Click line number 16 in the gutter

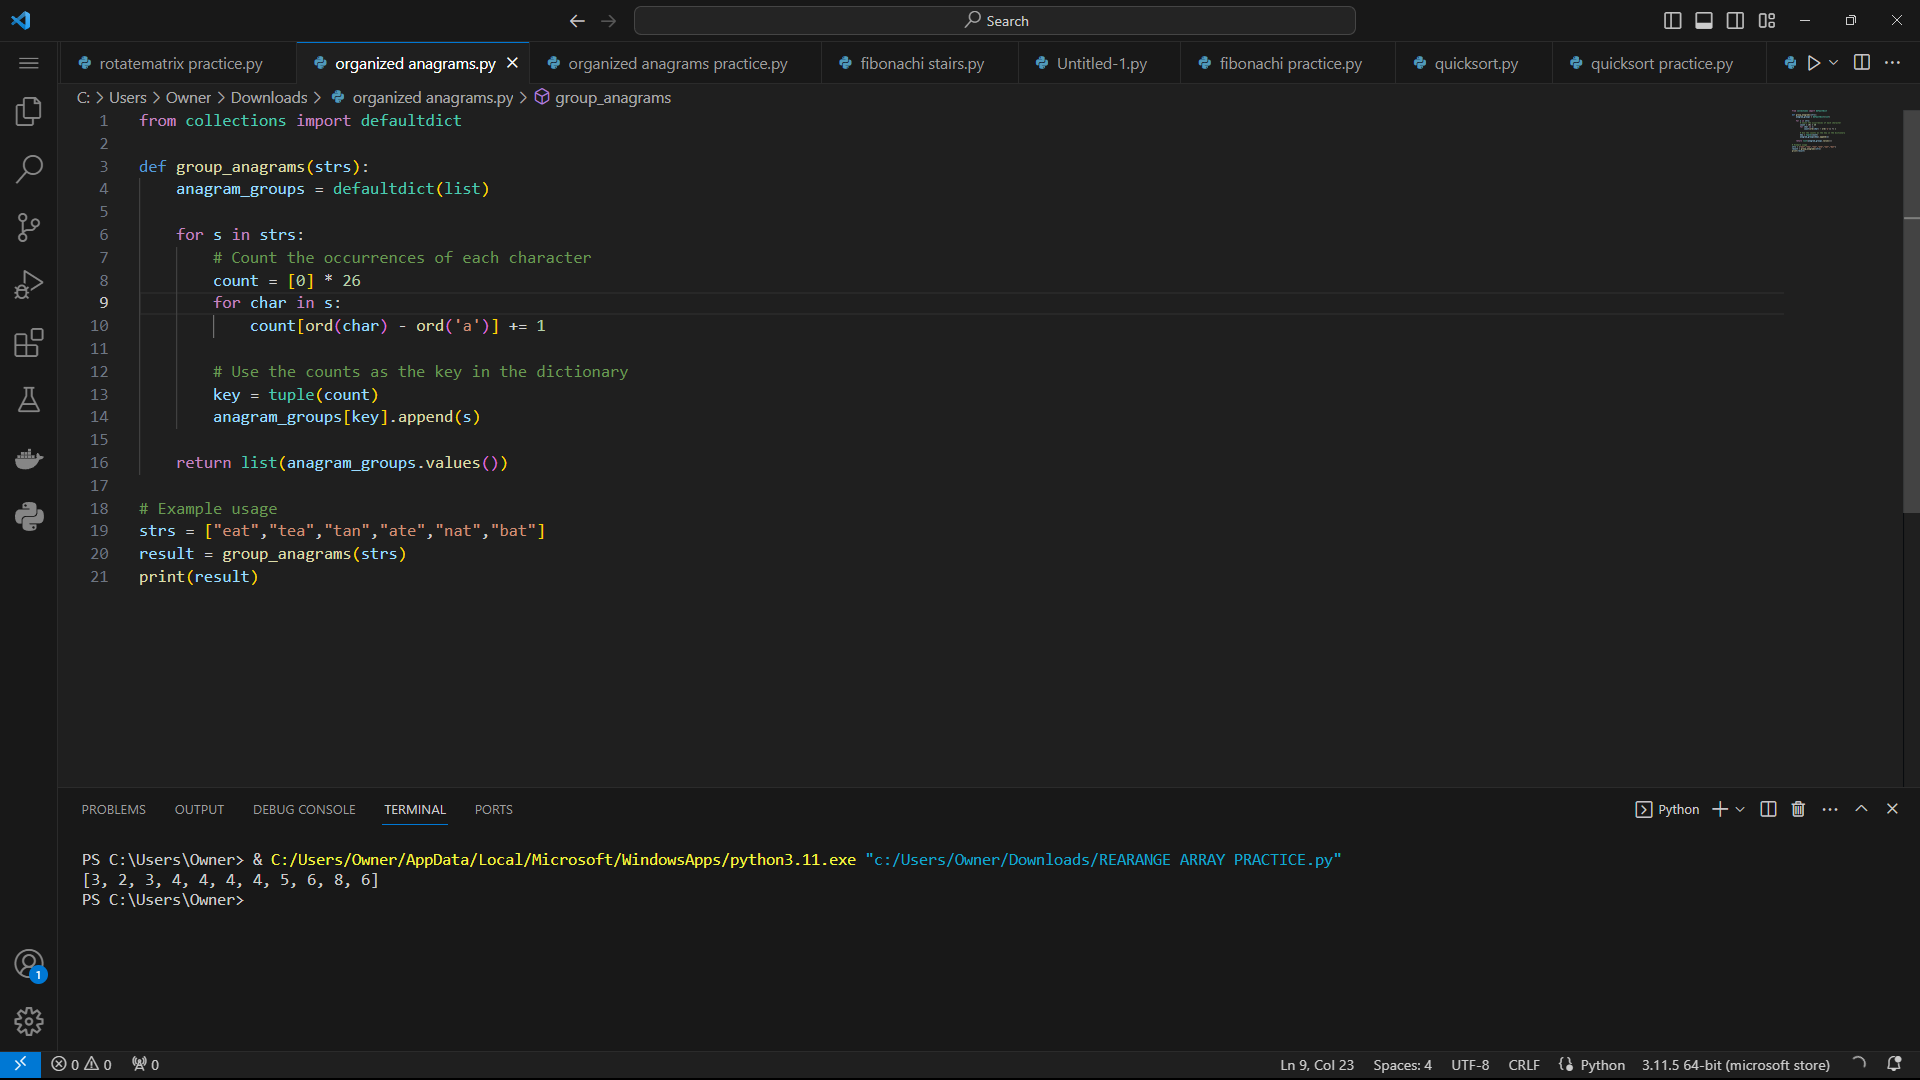click(99, 462)
